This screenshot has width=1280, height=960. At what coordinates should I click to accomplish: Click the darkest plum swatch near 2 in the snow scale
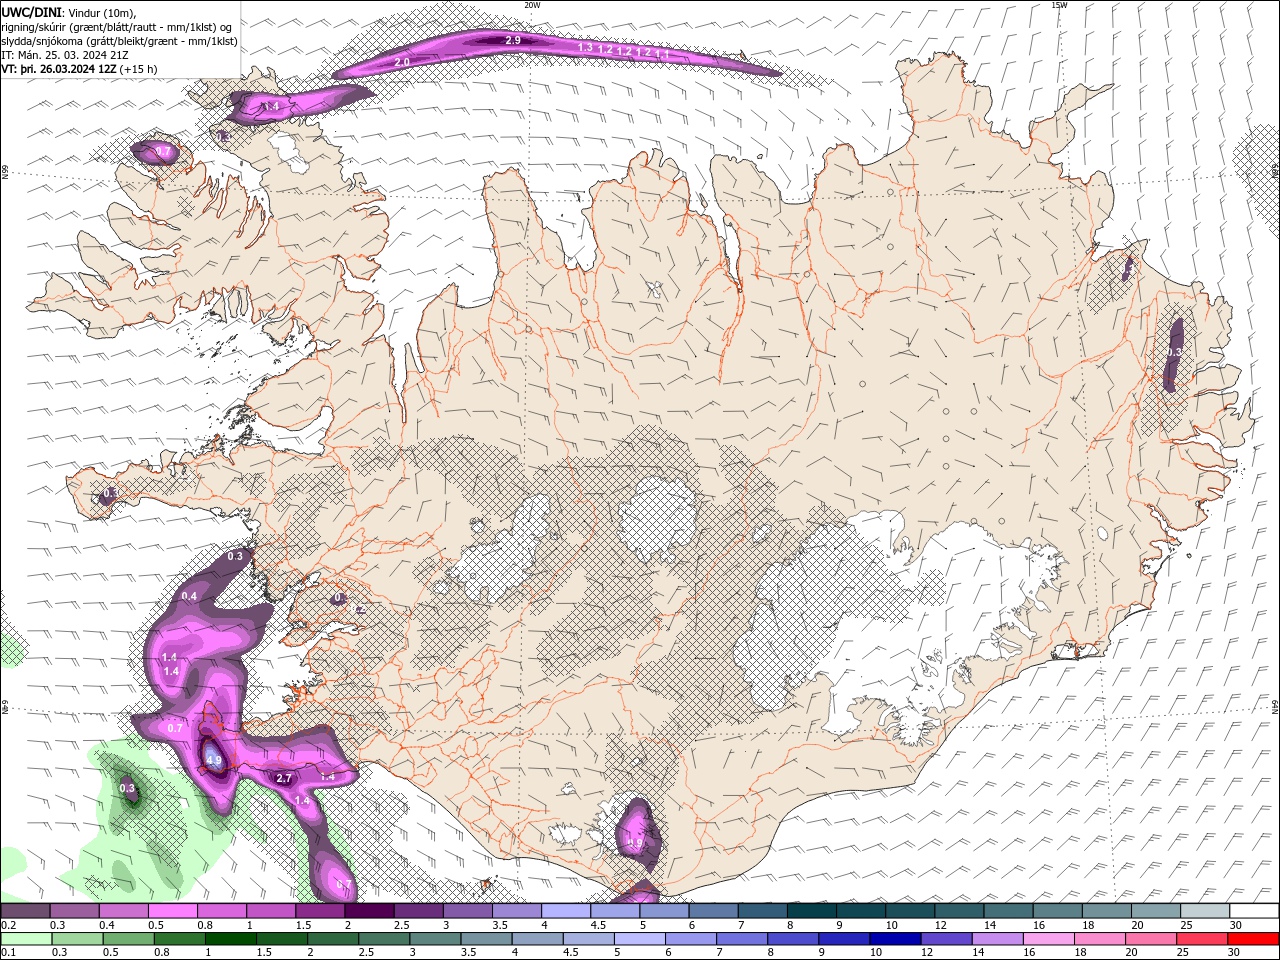[x=368, y=911]
